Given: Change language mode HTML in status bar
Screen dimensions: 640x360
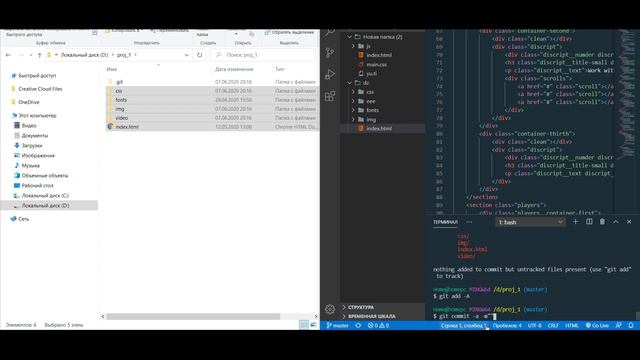Looking at the screenshot, I should 571,325.
